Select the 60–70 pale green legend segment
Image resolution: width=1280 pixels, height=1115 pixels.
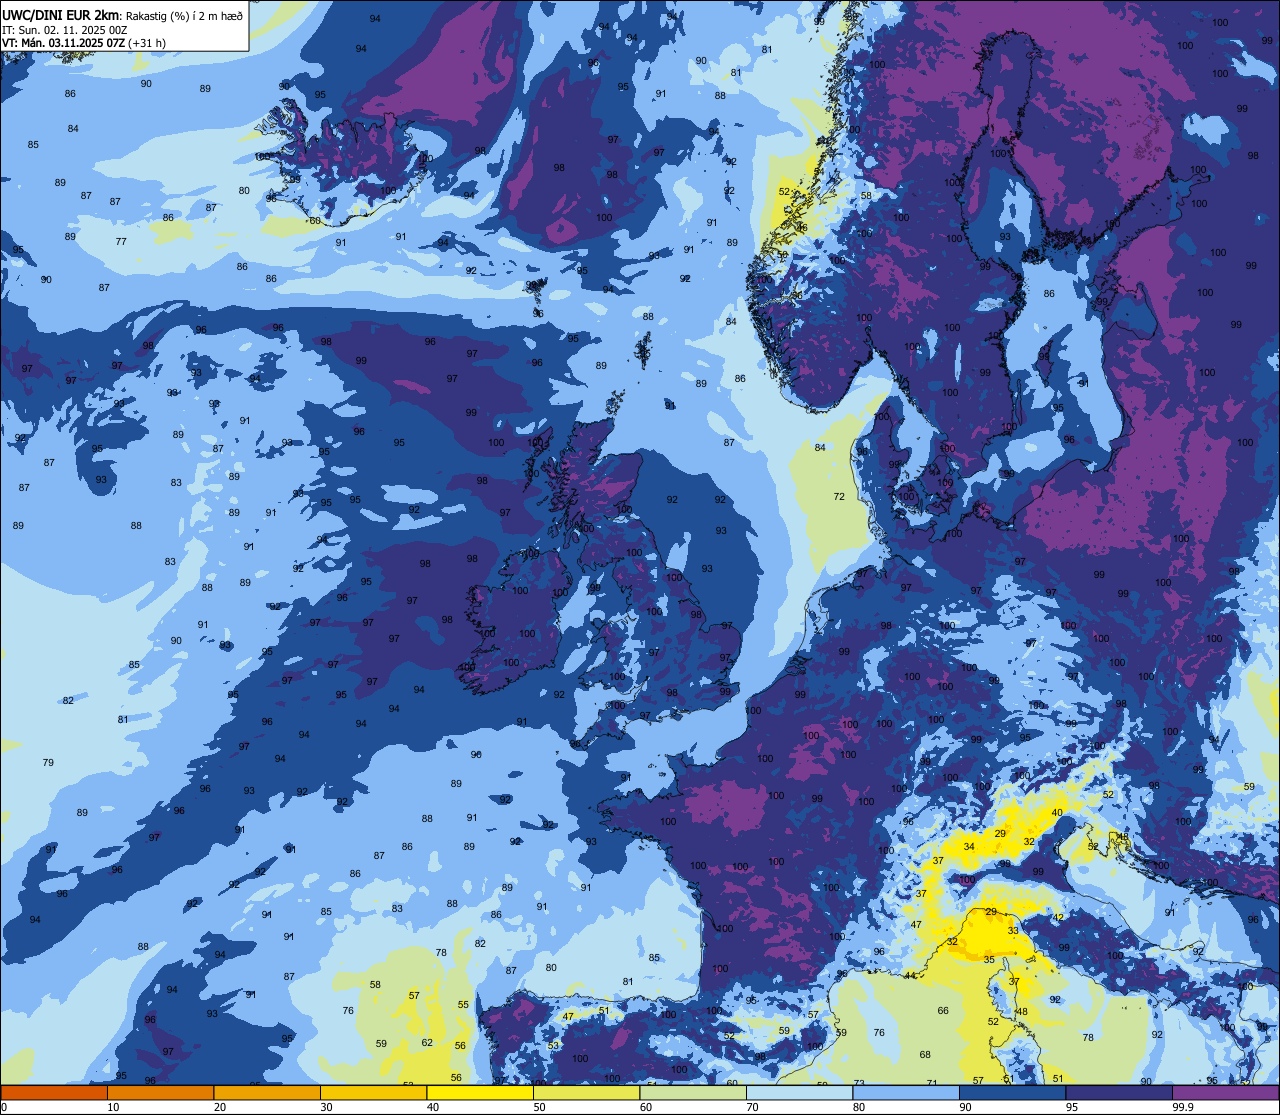pyautogui.click(x=693, y=1093)
